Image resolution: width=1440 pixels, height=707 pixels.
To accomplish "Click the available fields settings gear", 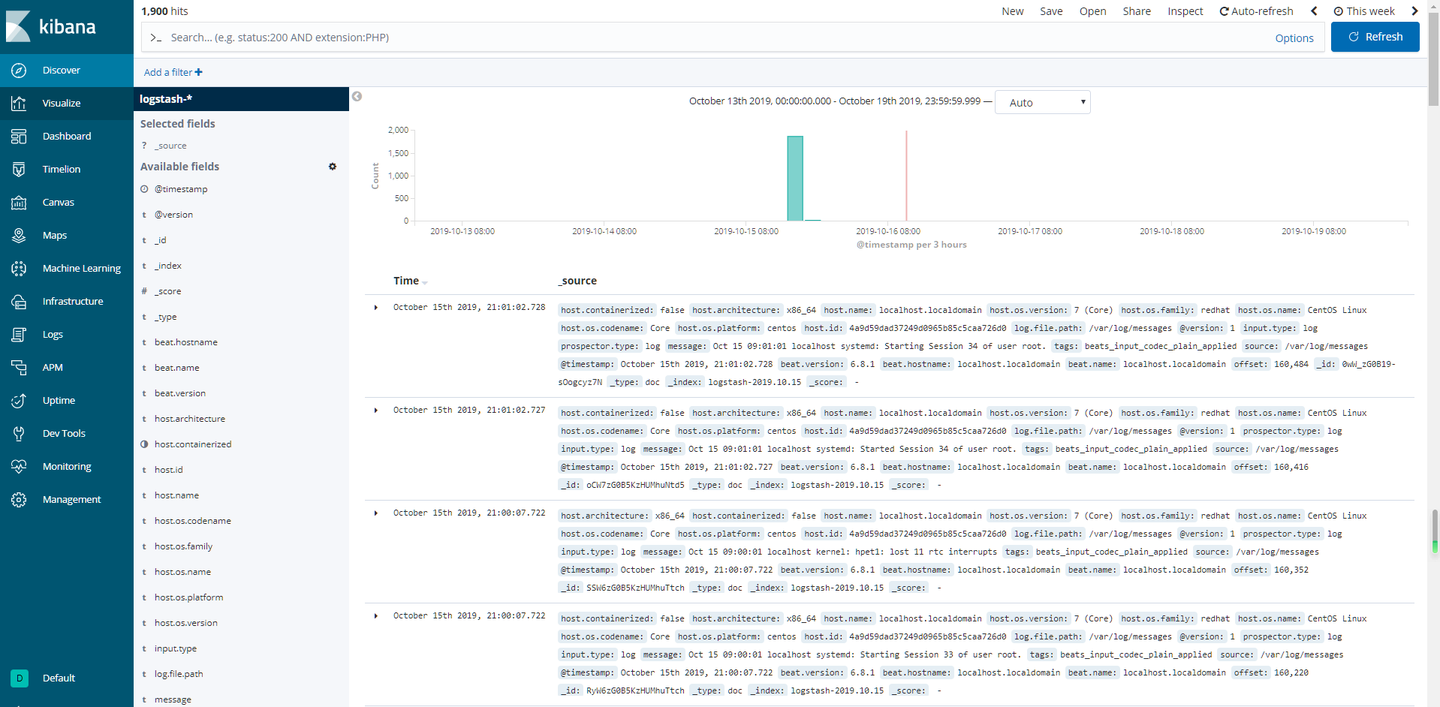I will coord(333,166).
